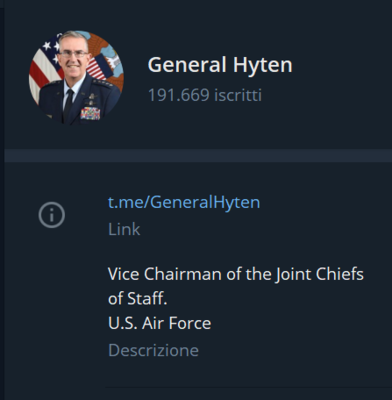This screenshot has height=400, width=392.
Task: Click the Descrizione label under the bio
Action: point(153,350)
